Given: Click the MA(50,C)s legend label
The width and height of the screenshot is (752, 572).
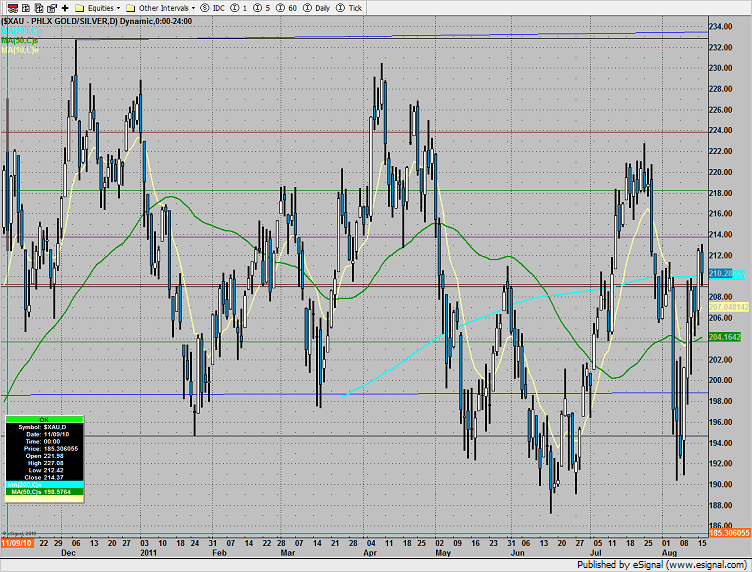Looking at the screenshot, I should pyautogui.click(x=20, y=40).
